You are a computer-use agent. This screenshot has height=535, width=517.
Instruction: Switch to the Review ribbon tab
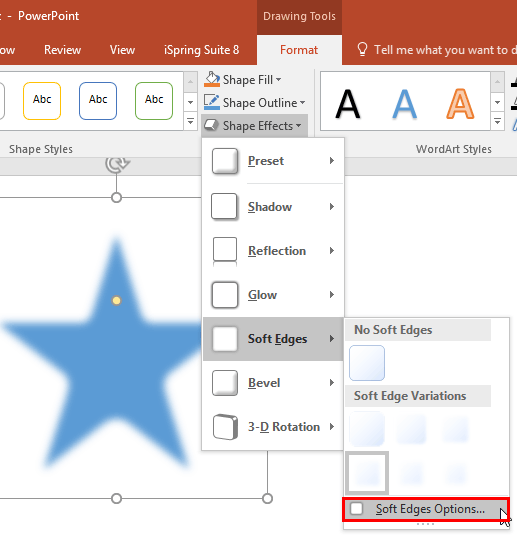click(62, 50)
